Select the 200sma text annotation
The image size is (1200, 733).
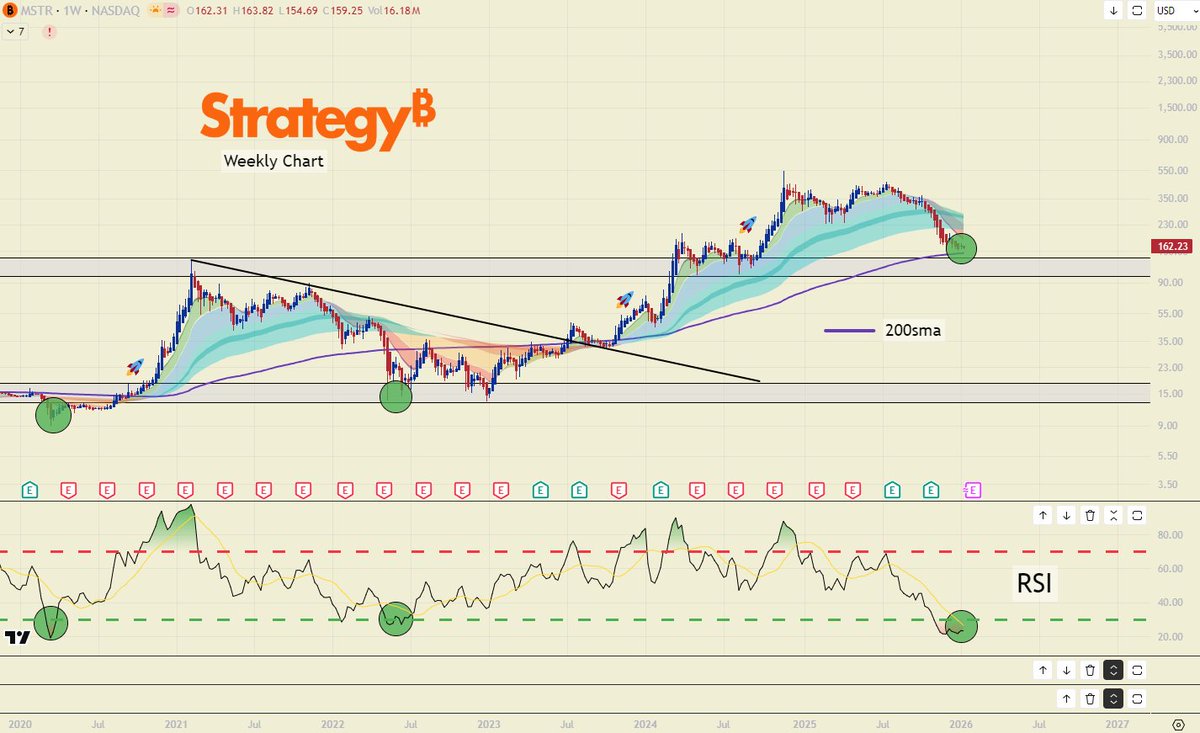(913, 330)
